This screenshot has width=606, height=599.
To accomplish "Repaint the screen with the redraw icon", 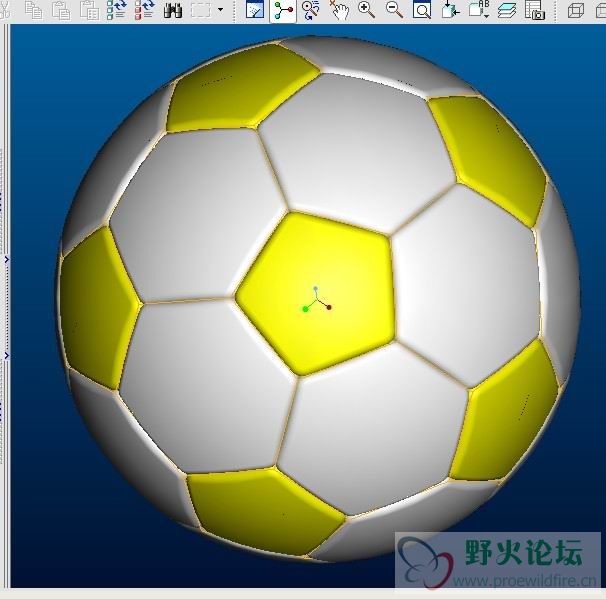I will pos(255,10).
